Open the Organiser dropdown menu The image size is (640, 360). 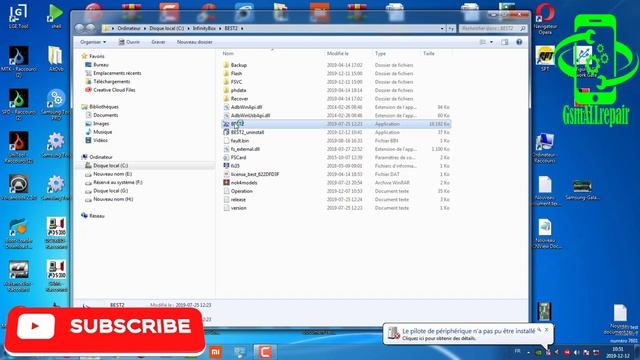(x=93, y=42)
